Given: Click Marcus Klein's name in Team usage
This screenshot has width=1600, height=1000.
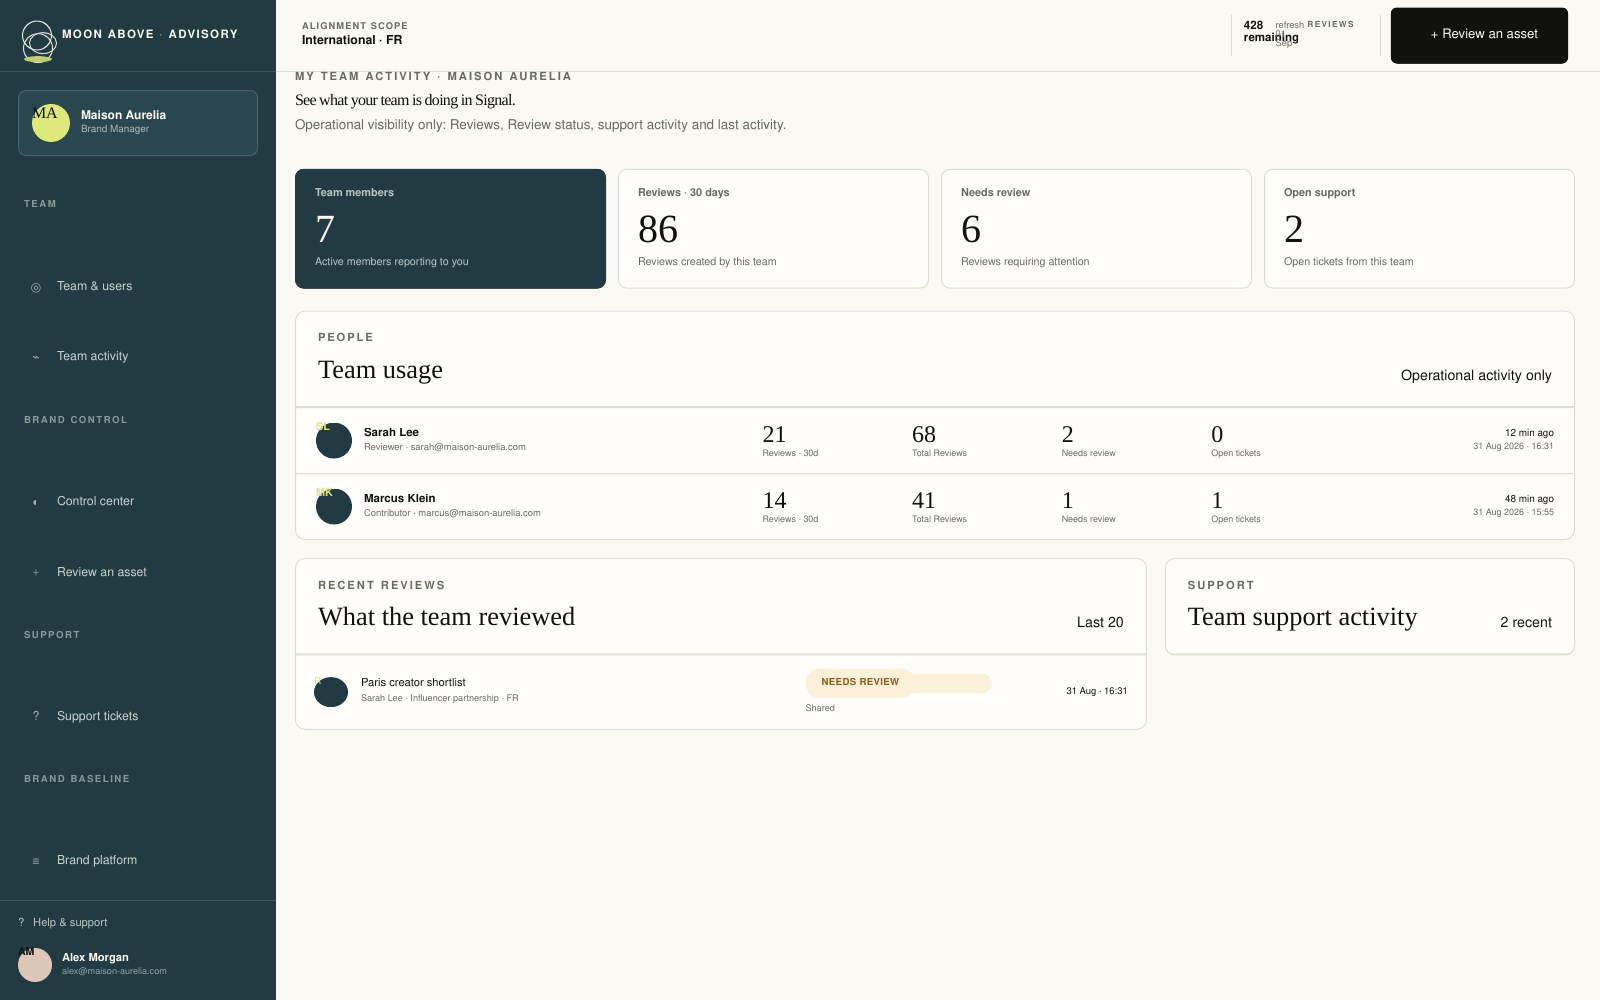Looking at the screenshot, I should pyautogui.click(x=399, y=498).
